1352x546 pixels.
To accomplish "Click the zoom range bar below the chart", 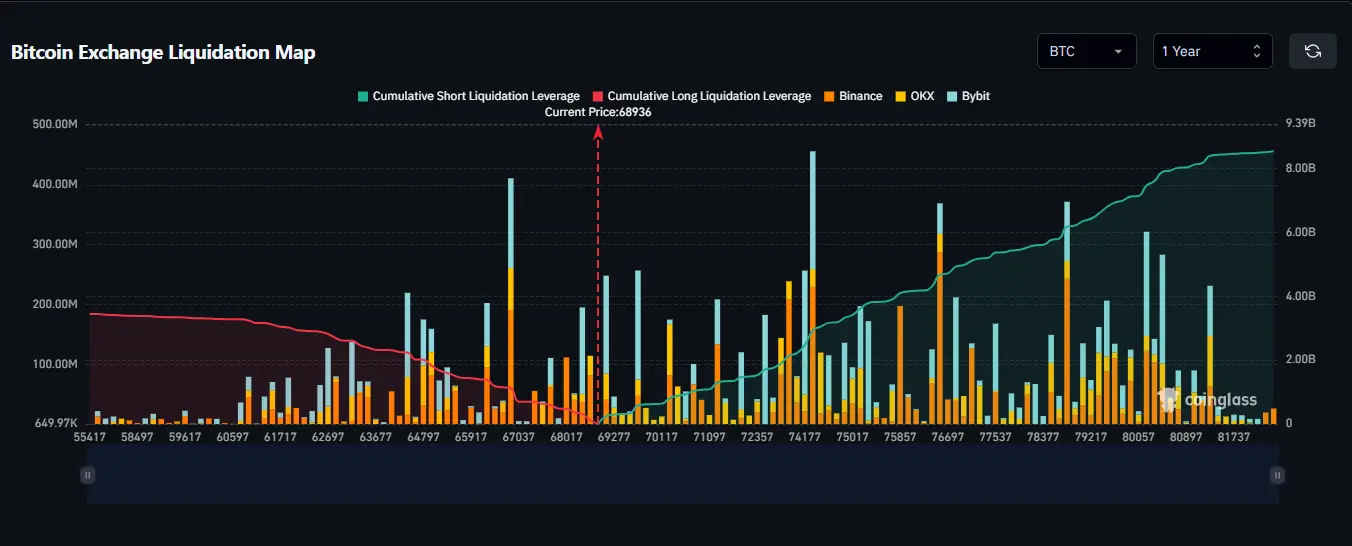I will 682,476.
